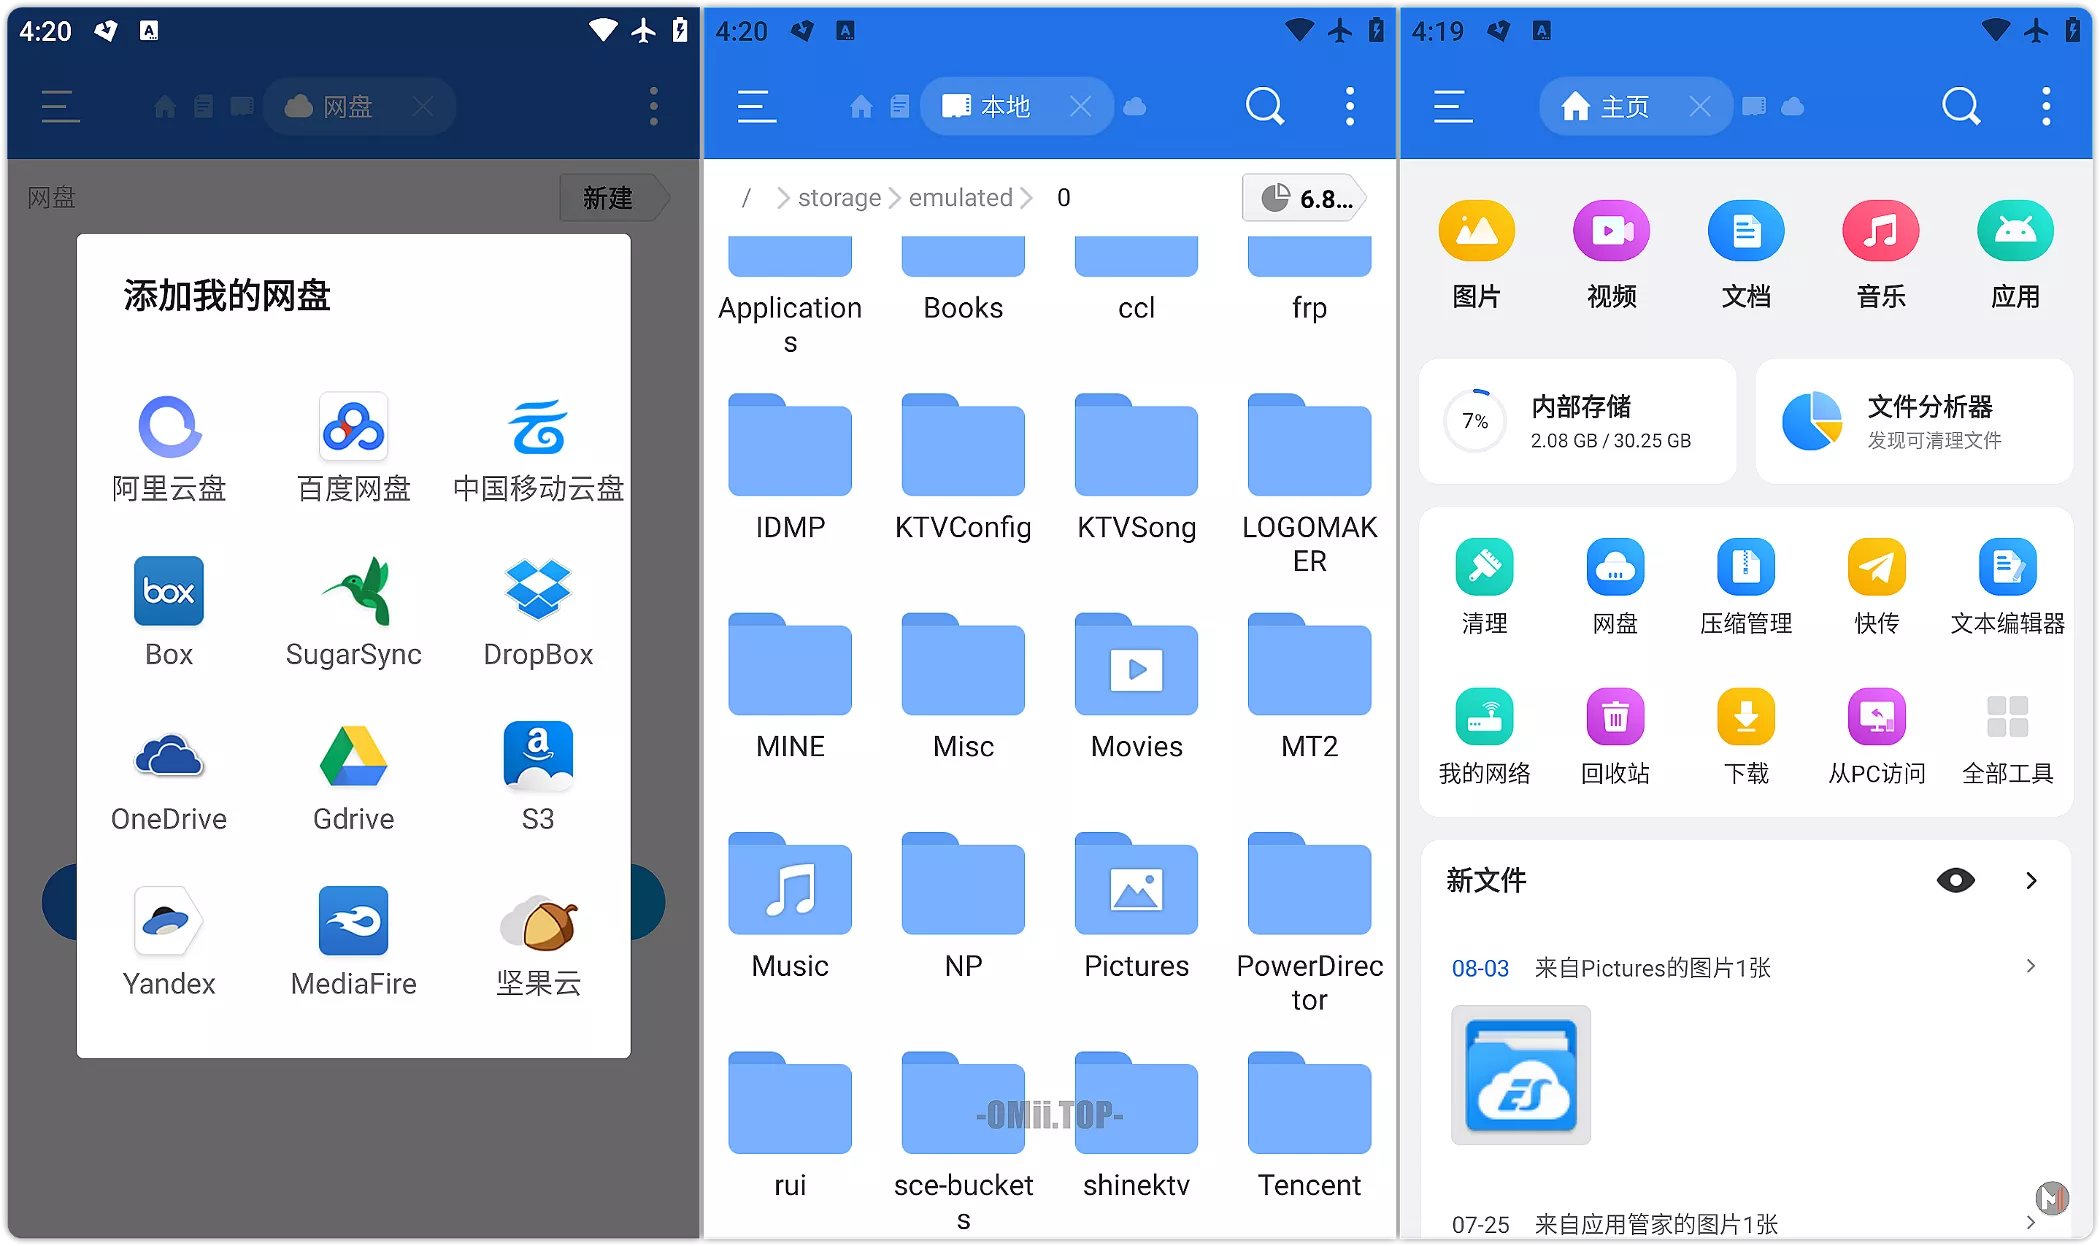Image resolution: width=2100 pixels, height=1246 pixels.
Task: Open the 7% storage progress ring
Action: pyautogui.click(x=1475, y=421)
